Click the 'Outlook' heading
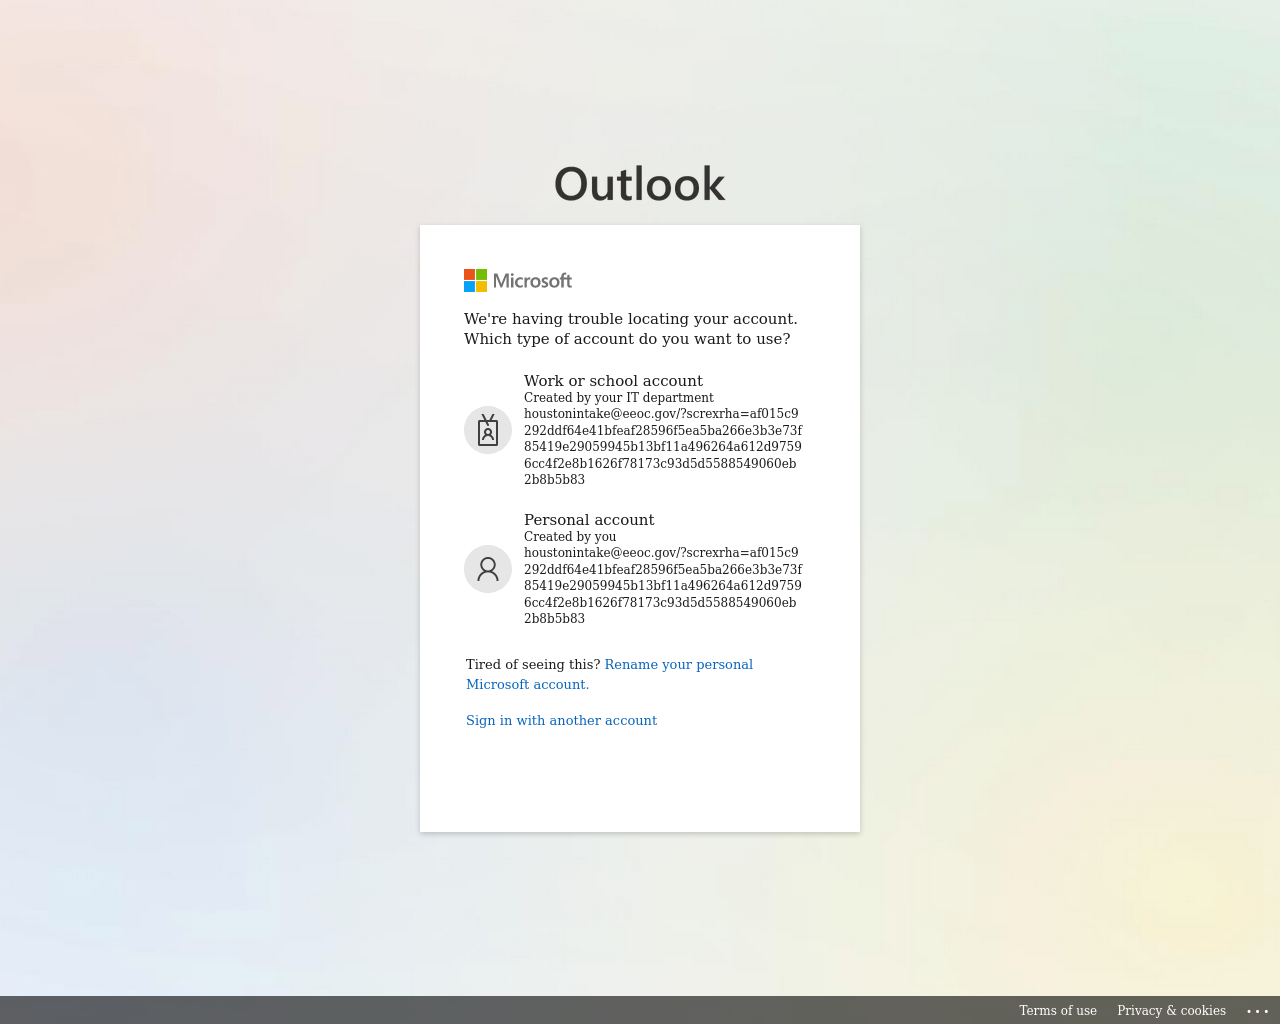The image size is (1280, 1024). [x=640, y=184]
